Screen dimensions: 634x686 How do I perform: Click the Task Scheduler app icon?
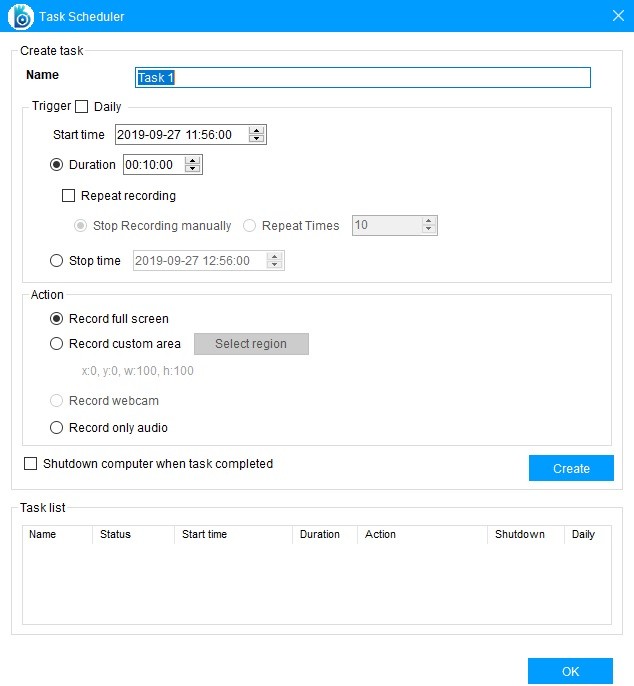tap(20, 16)
